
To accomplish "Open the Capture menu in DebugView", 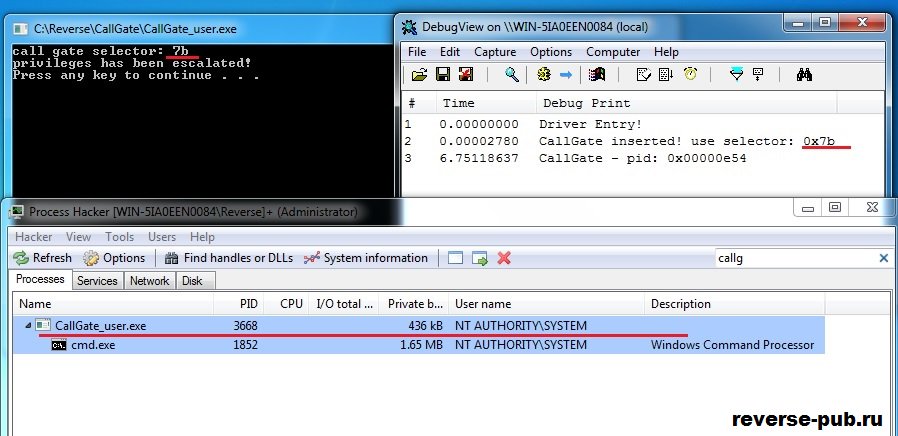I will (495, 52).
